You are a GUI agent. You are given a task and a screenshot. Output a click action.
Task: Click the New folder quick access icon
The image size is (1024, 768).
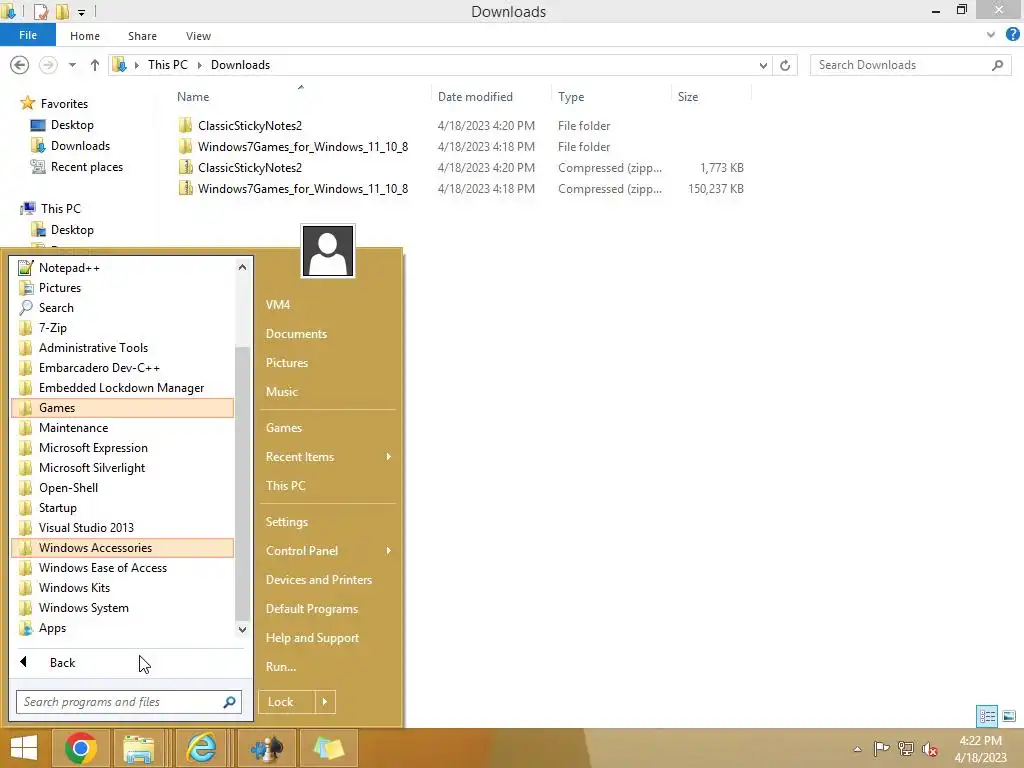(x=62, y=11)
